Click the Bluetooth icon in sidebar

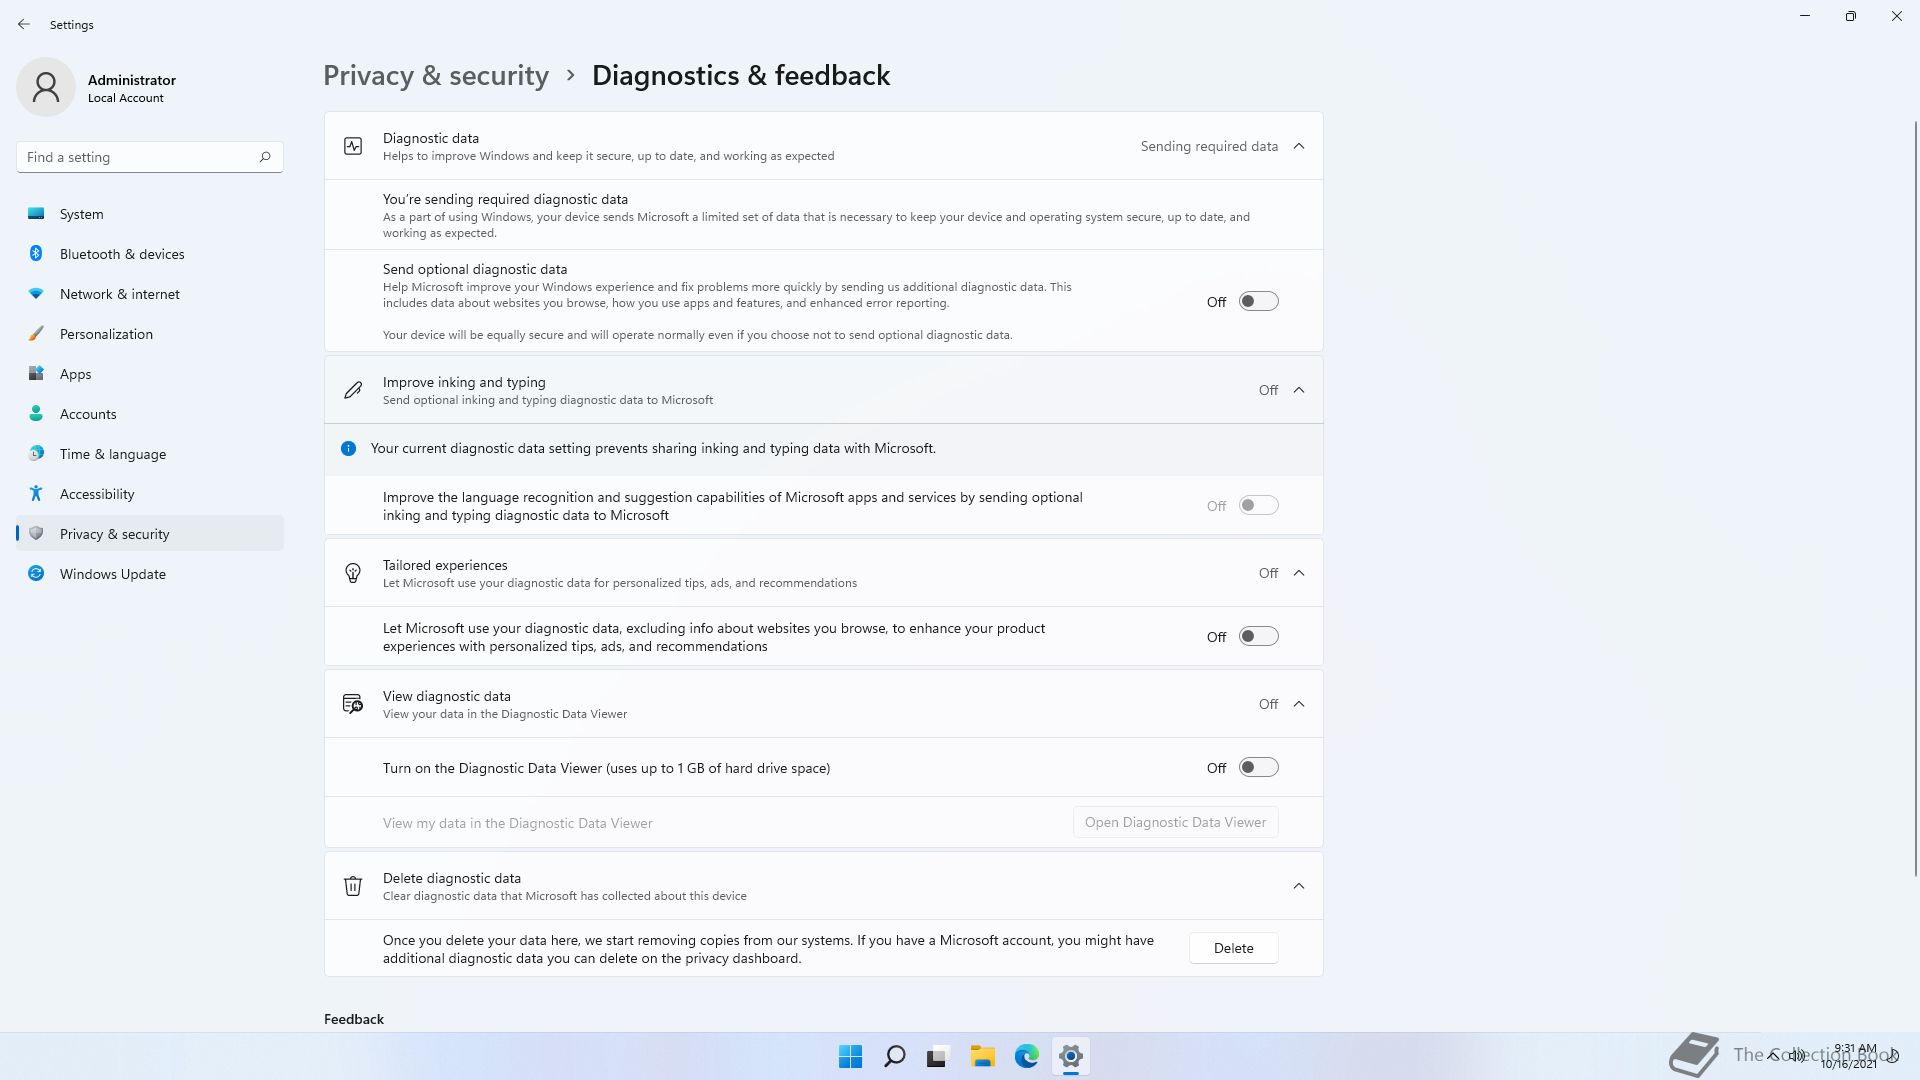coord(36,253)
